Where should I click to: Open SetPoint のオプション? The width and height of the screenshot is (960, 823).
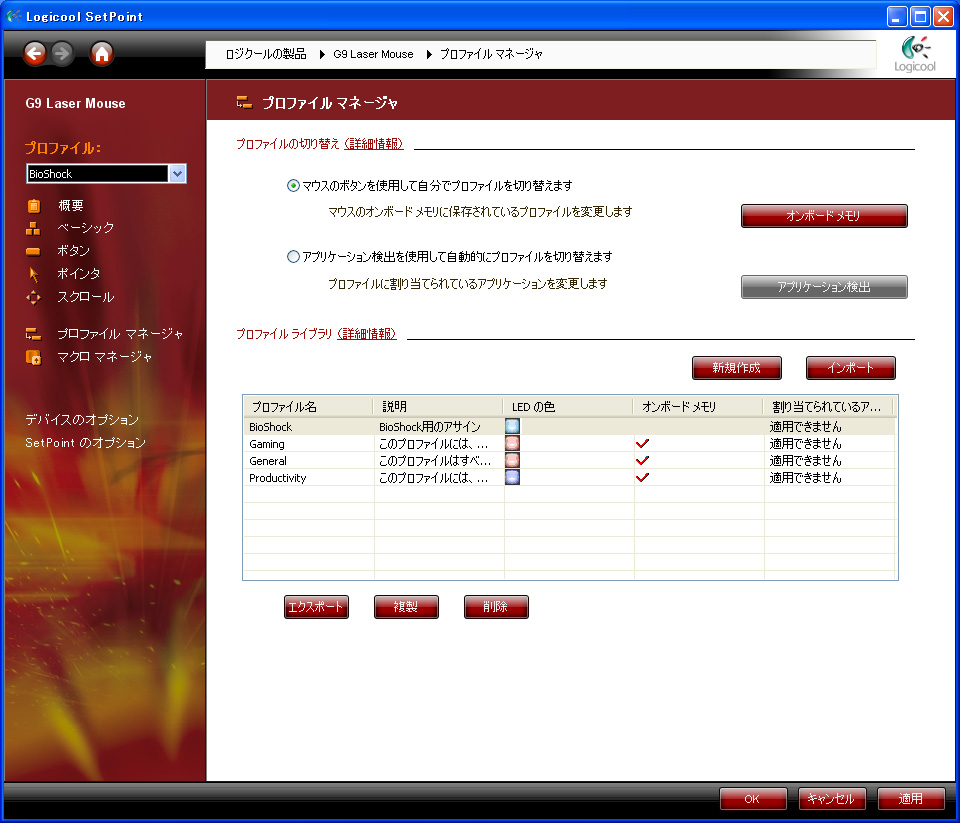click(86, 443)
